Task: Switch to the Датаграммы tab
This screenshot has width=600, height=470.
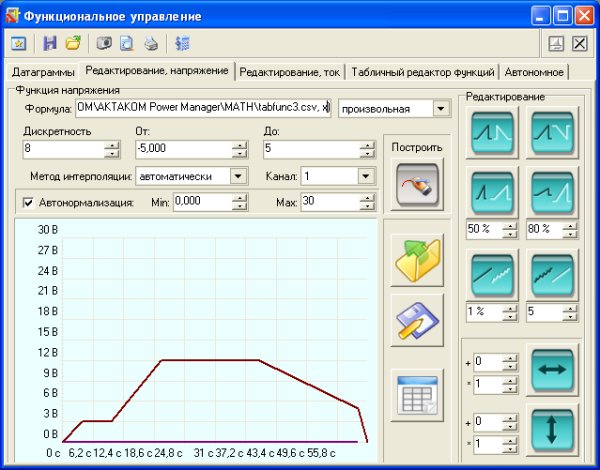Action: point(43,72)
